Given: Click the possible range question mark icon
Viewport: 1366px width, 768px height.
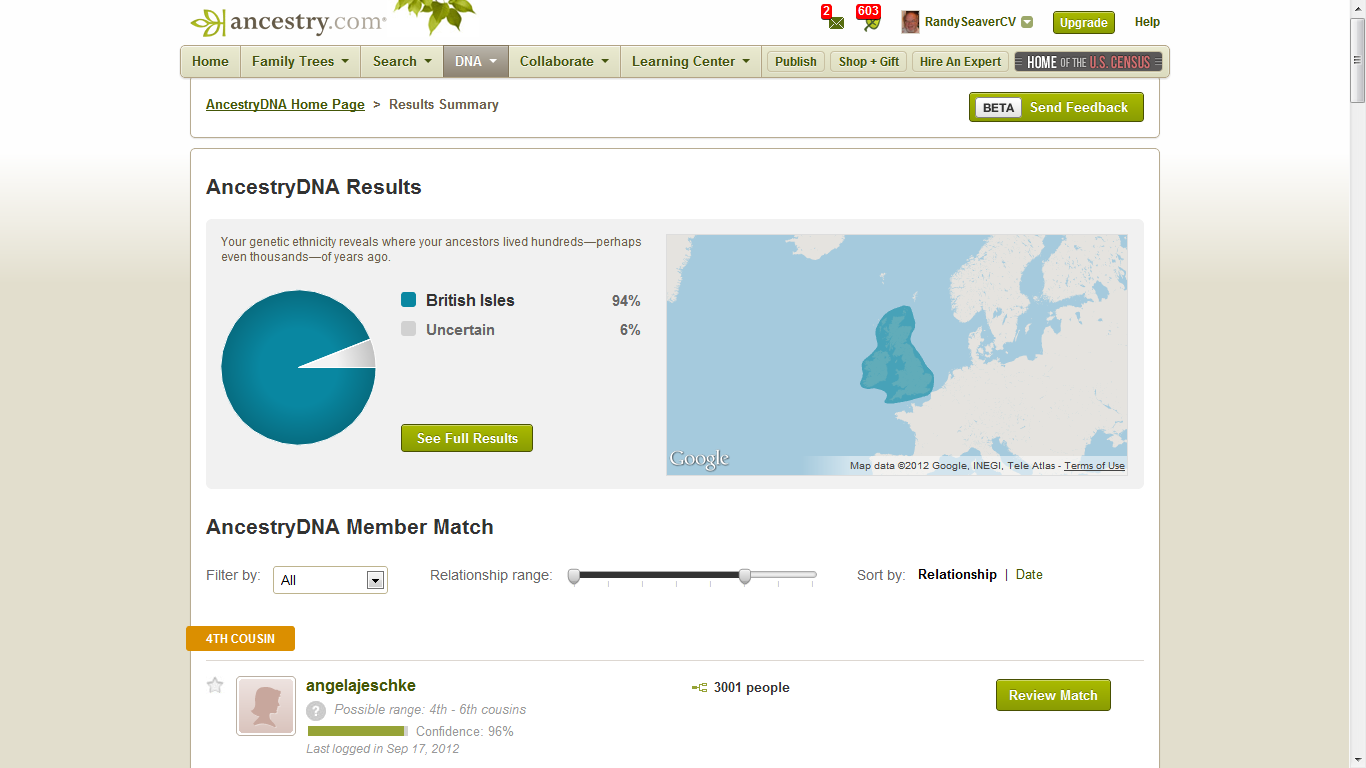Looking at the screenshot, I should point(316,710).
